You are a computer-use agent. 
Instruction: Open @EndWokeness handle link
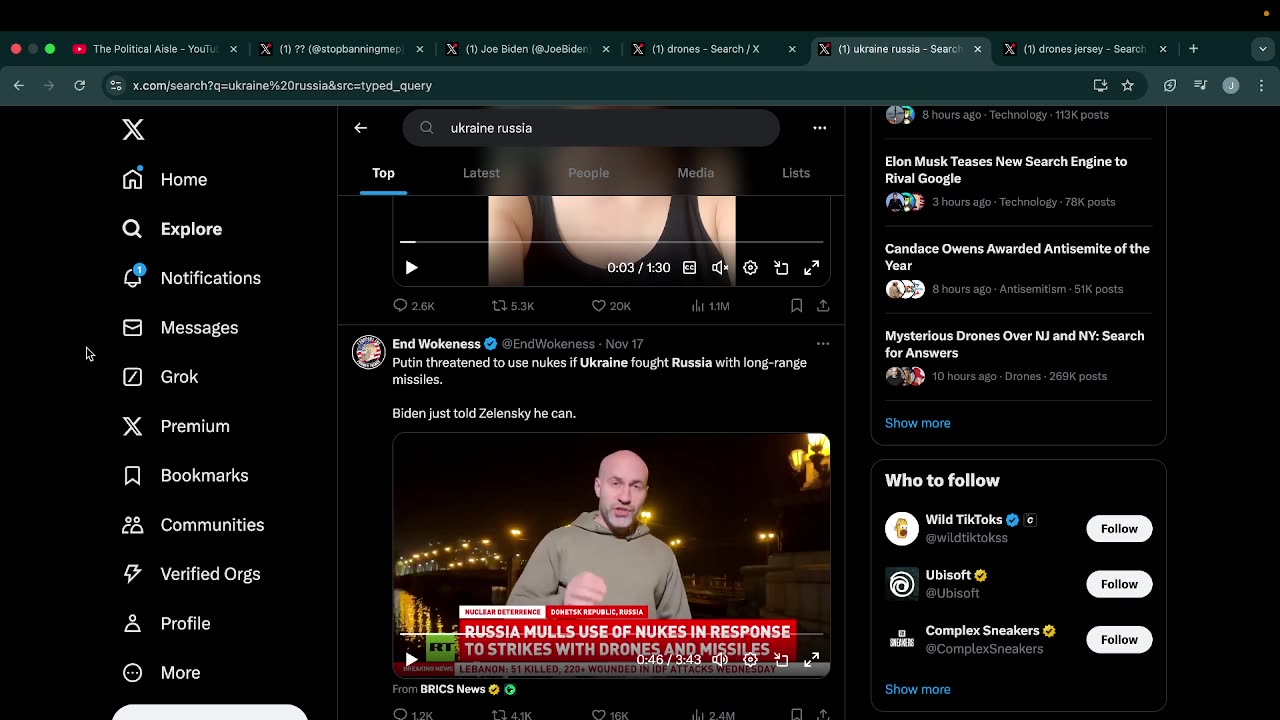(x=548, y=344)
